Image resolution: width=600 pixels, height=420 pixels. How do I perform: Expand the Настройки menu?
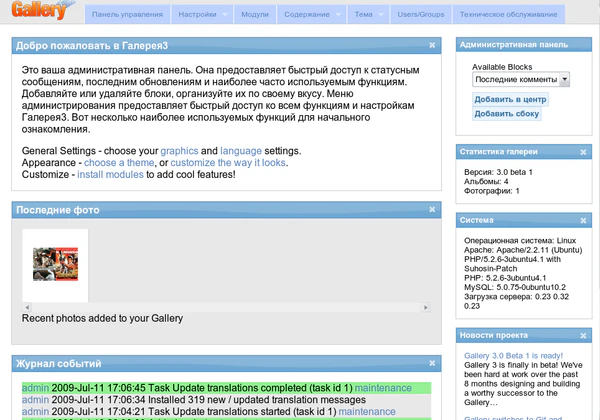point(202,17)
